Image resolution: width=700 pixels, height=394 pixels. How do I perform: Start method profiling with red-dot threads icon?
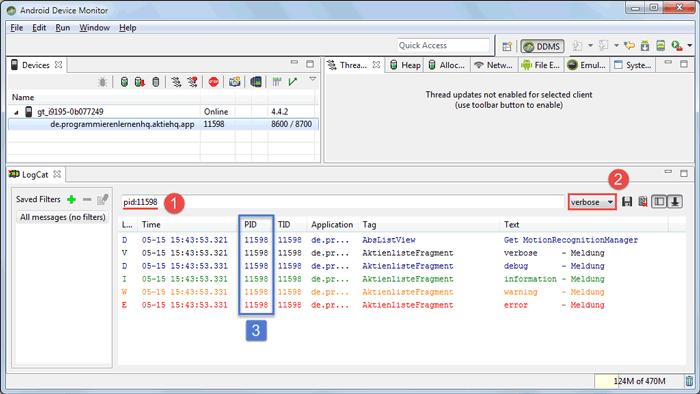(x=192, y=82)
